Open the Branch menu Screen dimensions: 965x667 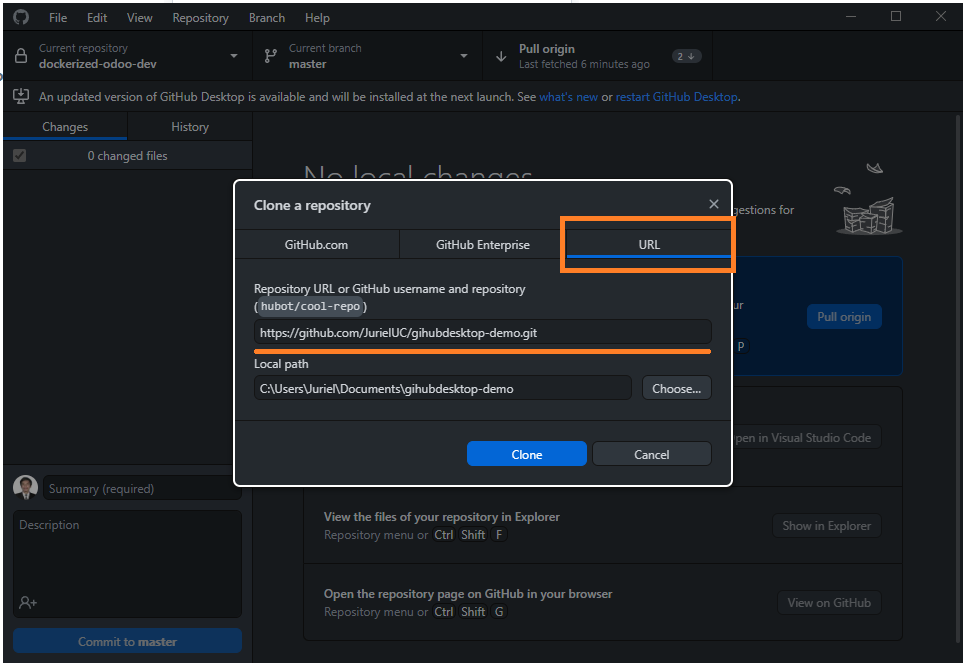(266, 18)
